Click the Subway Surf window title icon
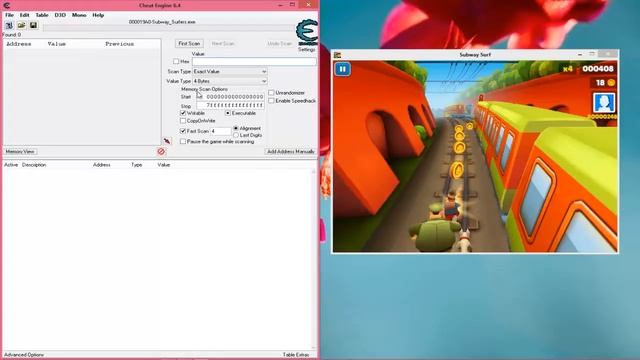 pyautogui.click(x=338, y=55)
